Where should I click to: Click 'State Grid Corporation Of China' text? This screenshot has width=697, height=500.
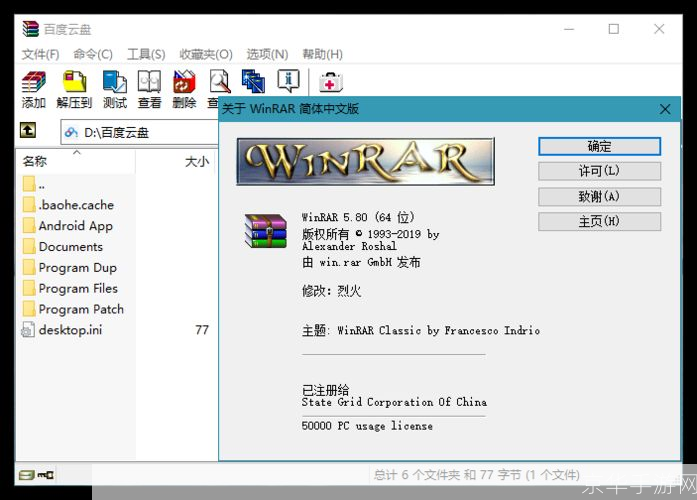pos(394,402)
